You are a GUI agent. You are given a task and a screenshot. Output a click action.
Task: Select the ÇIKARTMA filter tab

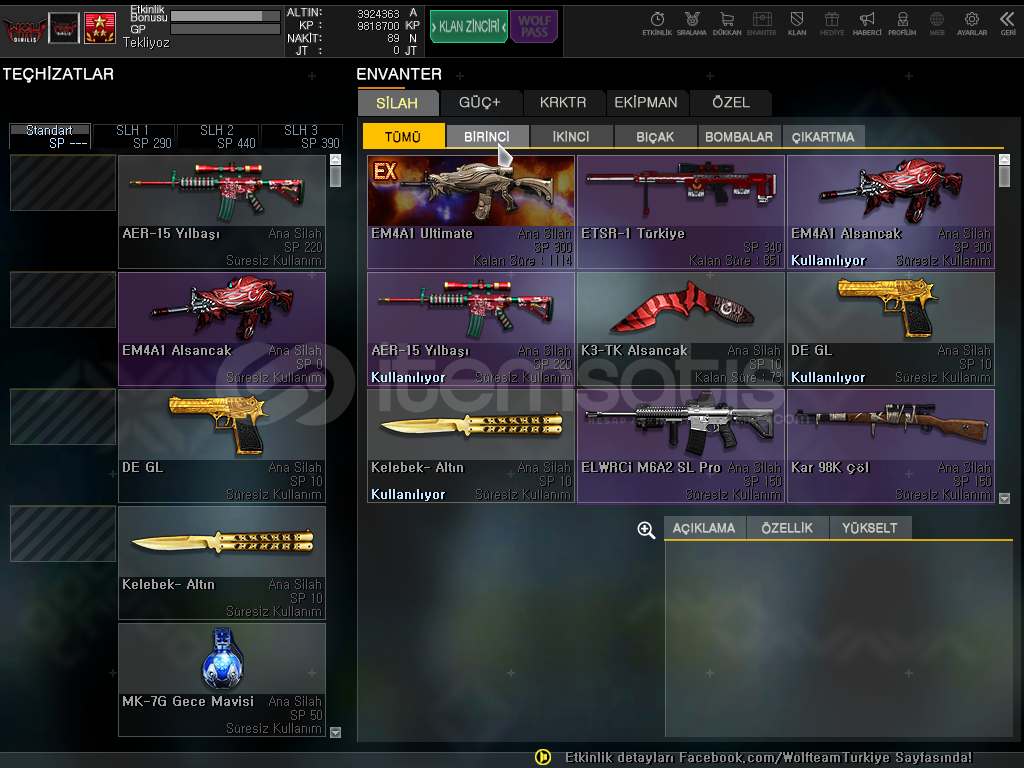[823, 136]
